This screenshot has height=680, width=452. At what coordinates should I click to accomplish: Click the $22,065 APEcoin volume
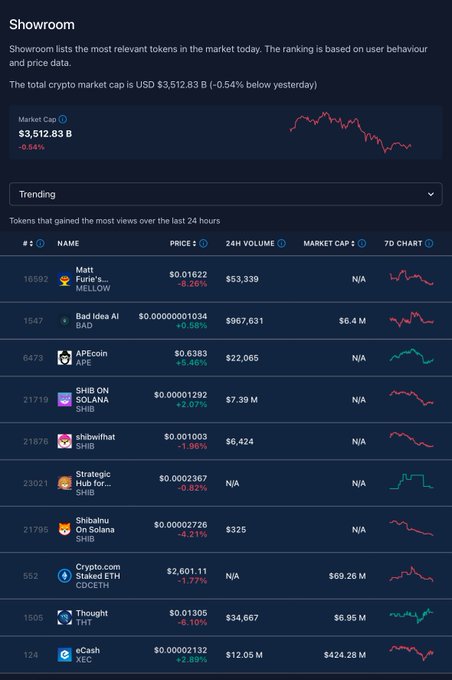242,358
